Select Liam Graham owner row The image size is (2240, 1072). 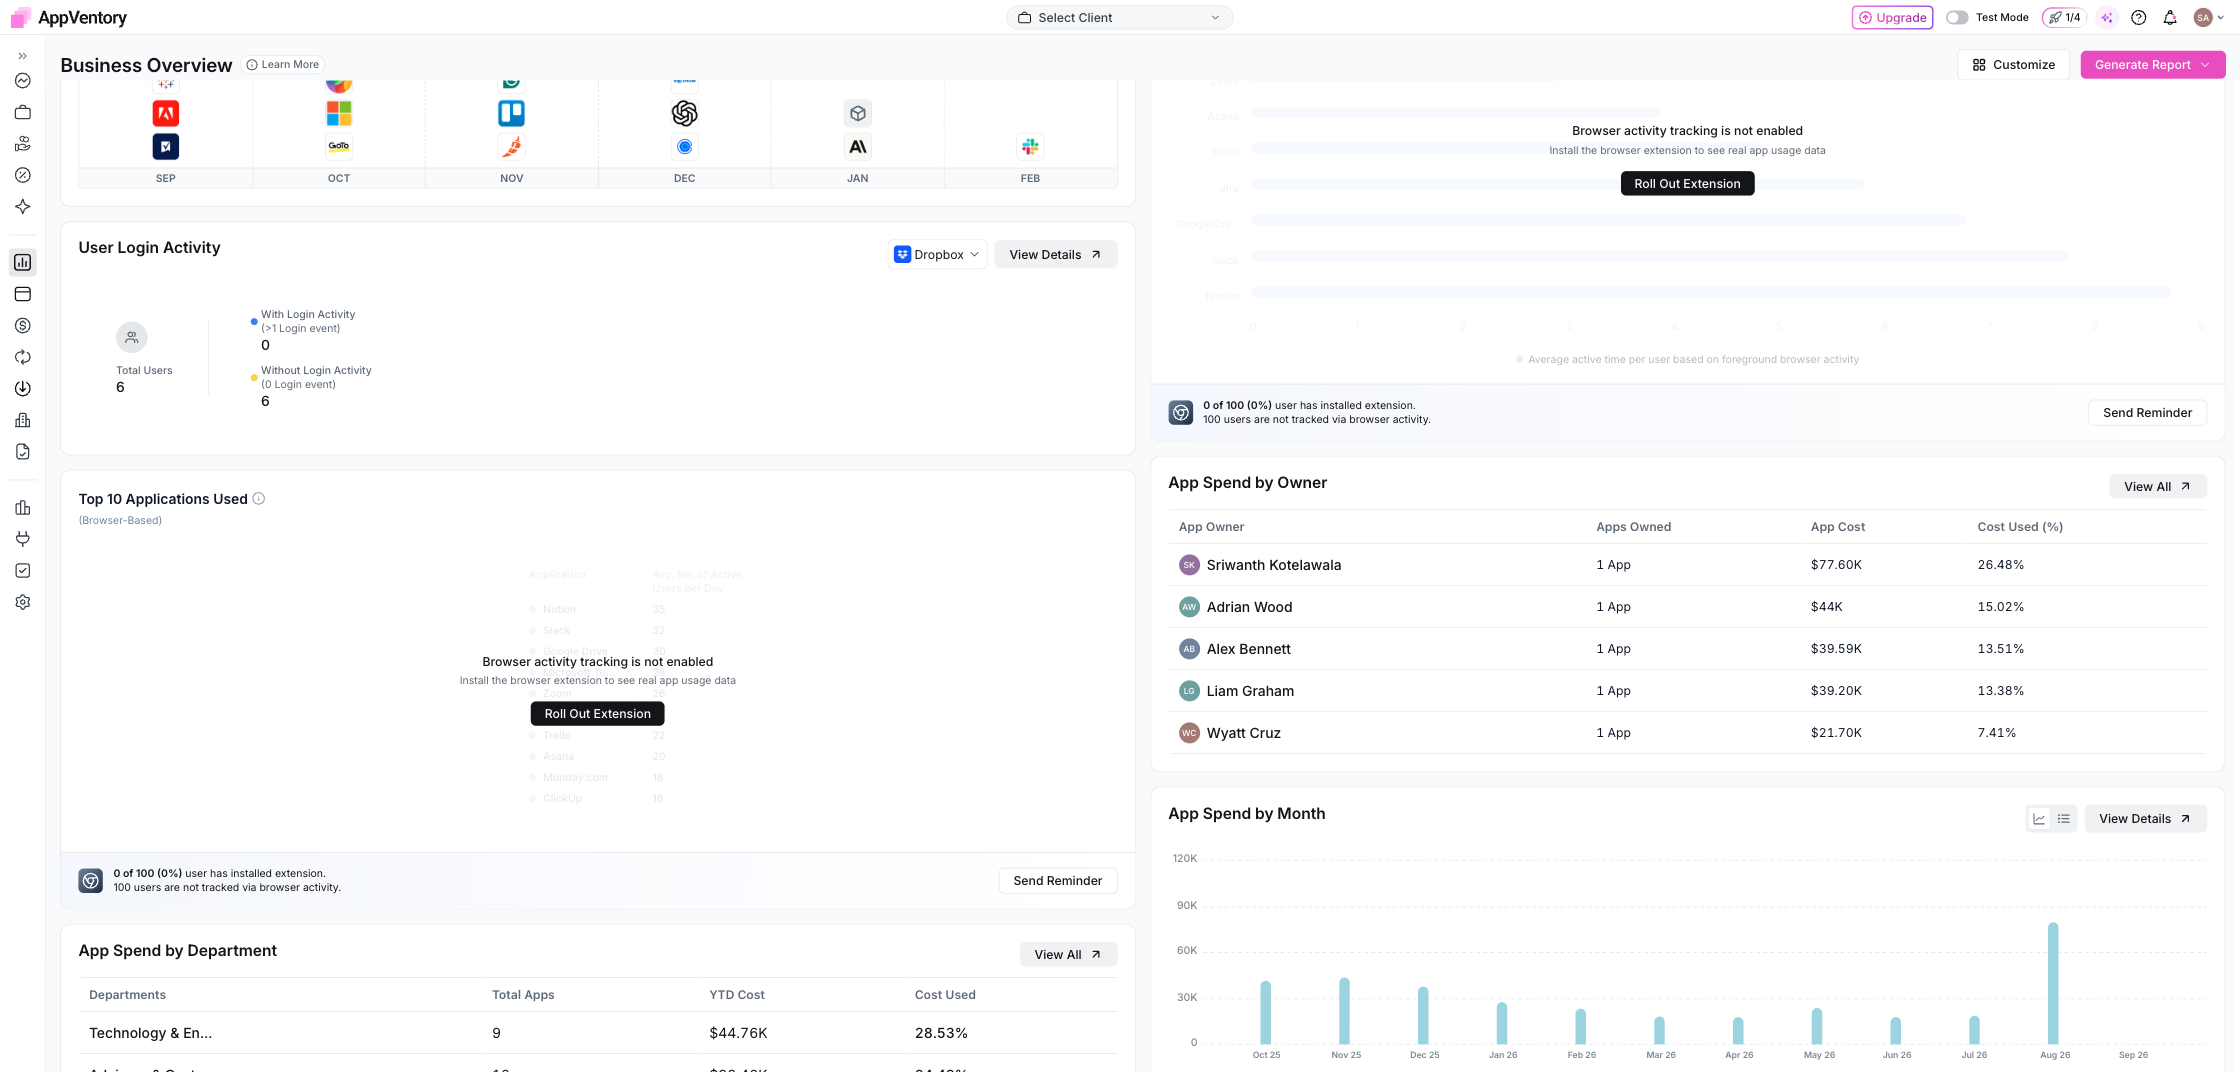point(1687,691)
